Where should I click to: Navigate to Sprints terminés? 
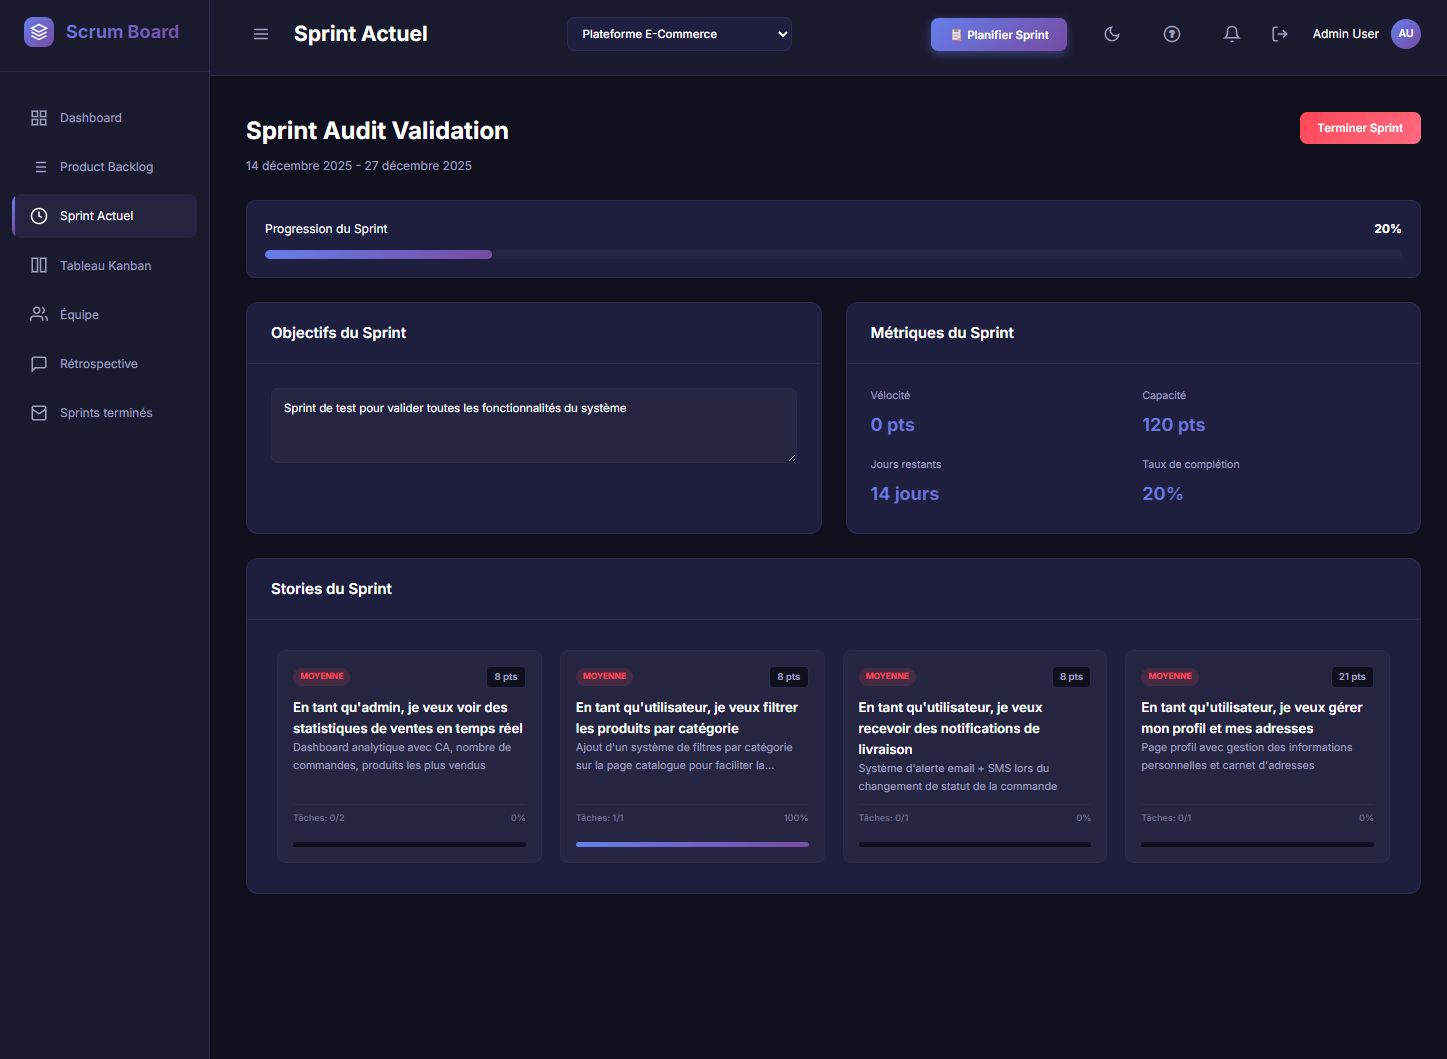[x=106, y=413]
